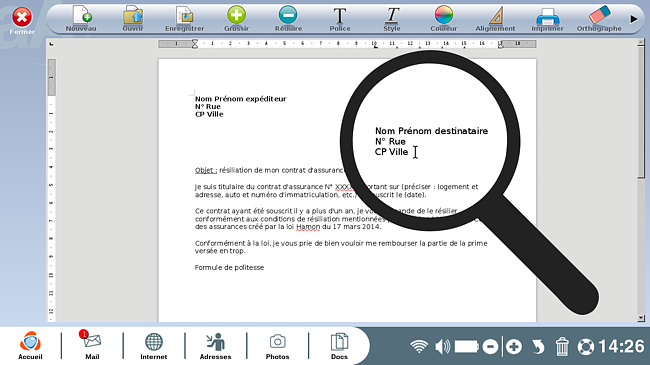Click the scrollbar down arrow
This screenshot has height=365, width=650.
click(641, 318)
